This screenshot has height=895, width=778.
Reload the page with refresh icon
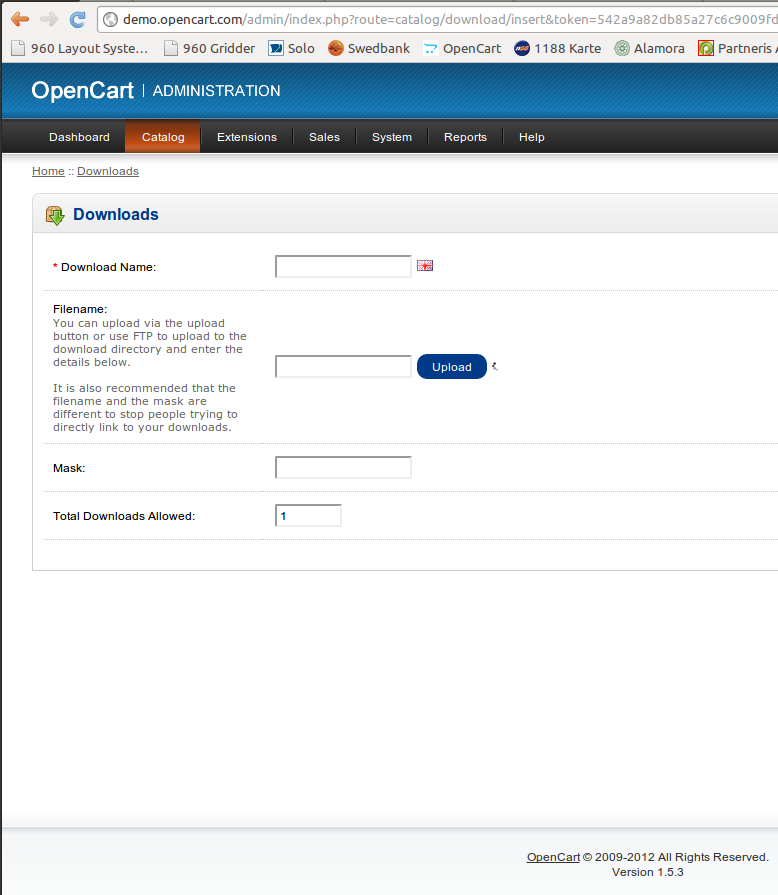click(x=78, y=19)
